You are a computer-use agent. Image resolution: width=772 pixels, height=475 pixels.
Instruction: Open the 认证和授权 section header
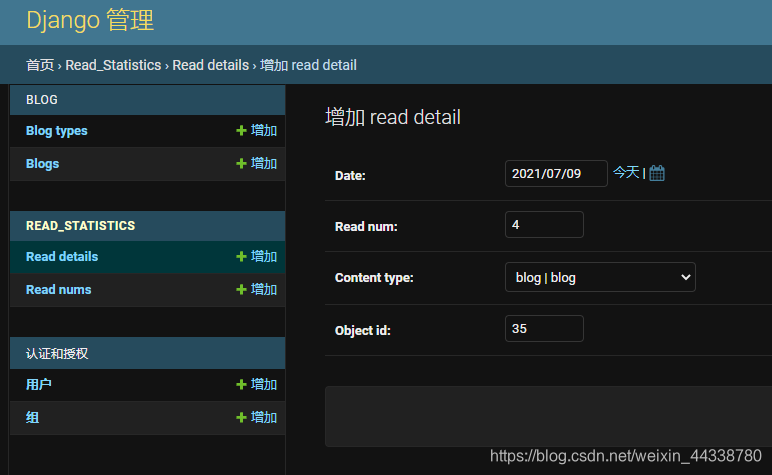click(x=57, y=353)
